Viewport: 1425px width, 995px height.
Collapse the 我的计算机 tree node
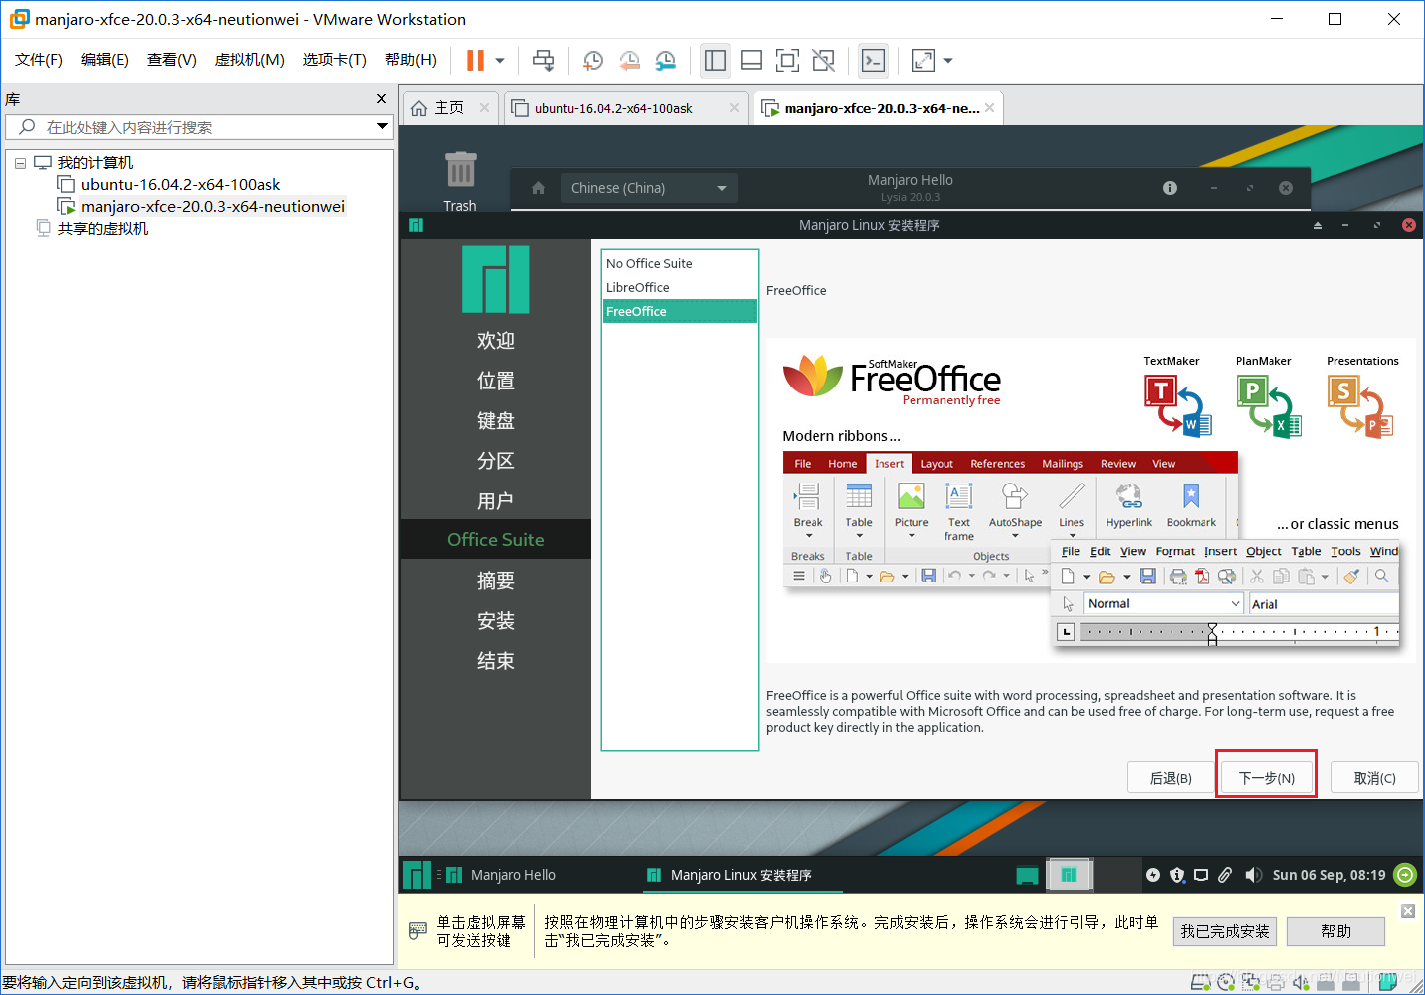click(x=20, y=163)
